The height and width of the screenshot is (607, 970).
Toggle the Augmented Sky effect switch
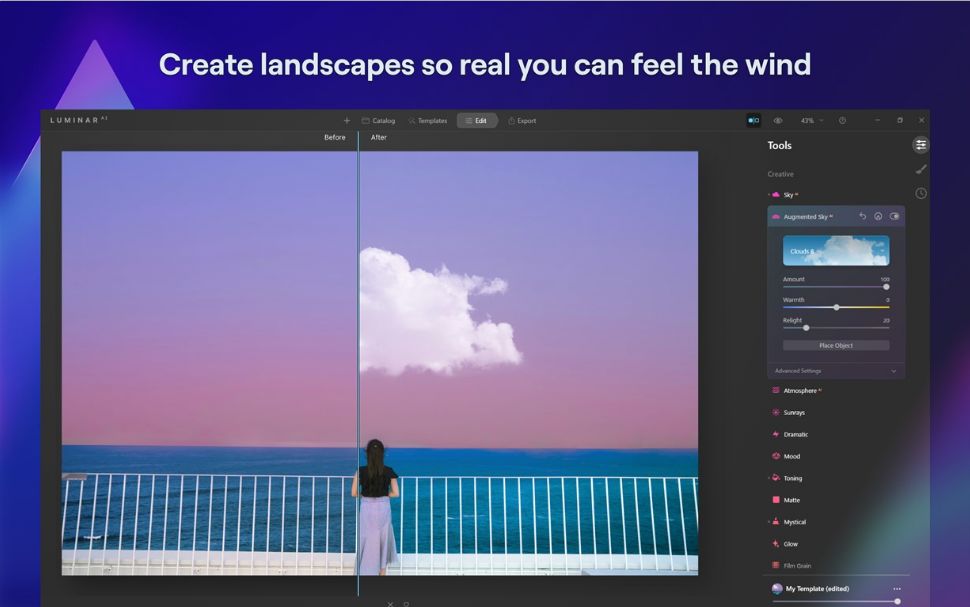[x=894, y=216]
